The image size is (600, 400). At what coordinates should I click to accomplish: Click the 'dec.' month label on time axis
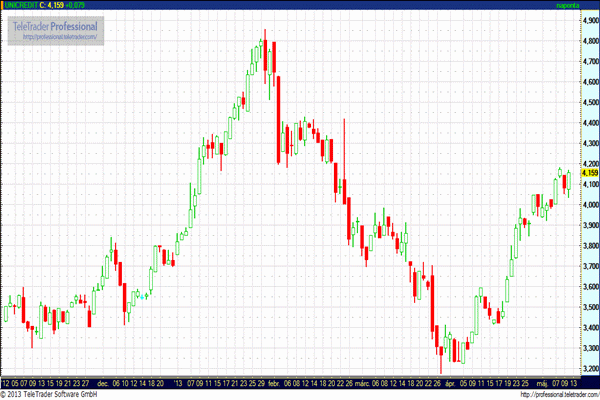[x=102, y=382]
